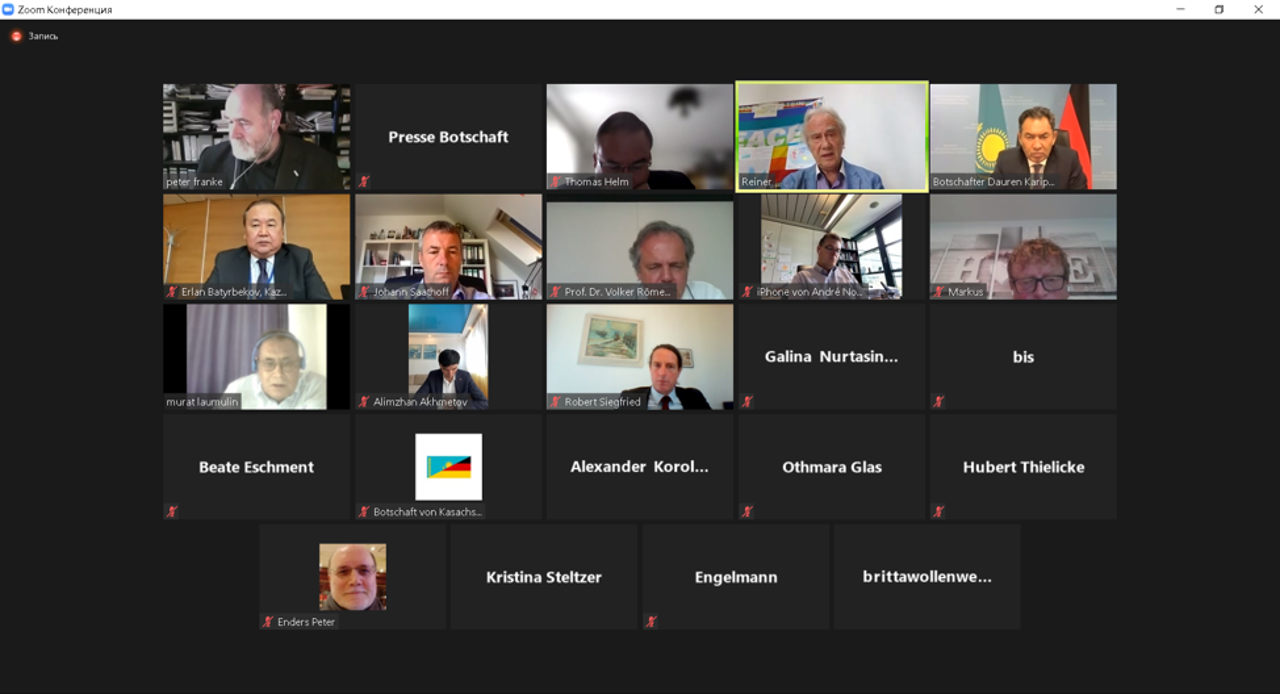Click the Zoom app icon in title bar
Screen dimensions: 1280x694
[x=8, y=9]
